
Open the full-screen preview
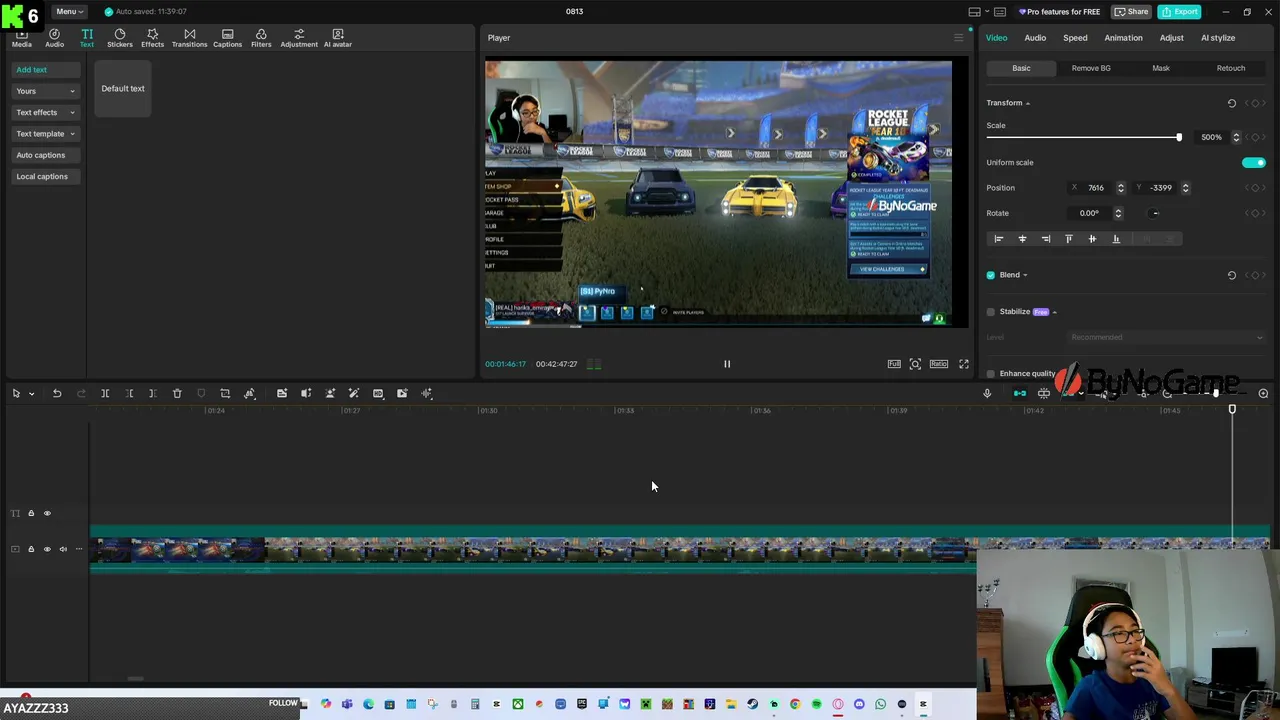[x=964, y=364]
